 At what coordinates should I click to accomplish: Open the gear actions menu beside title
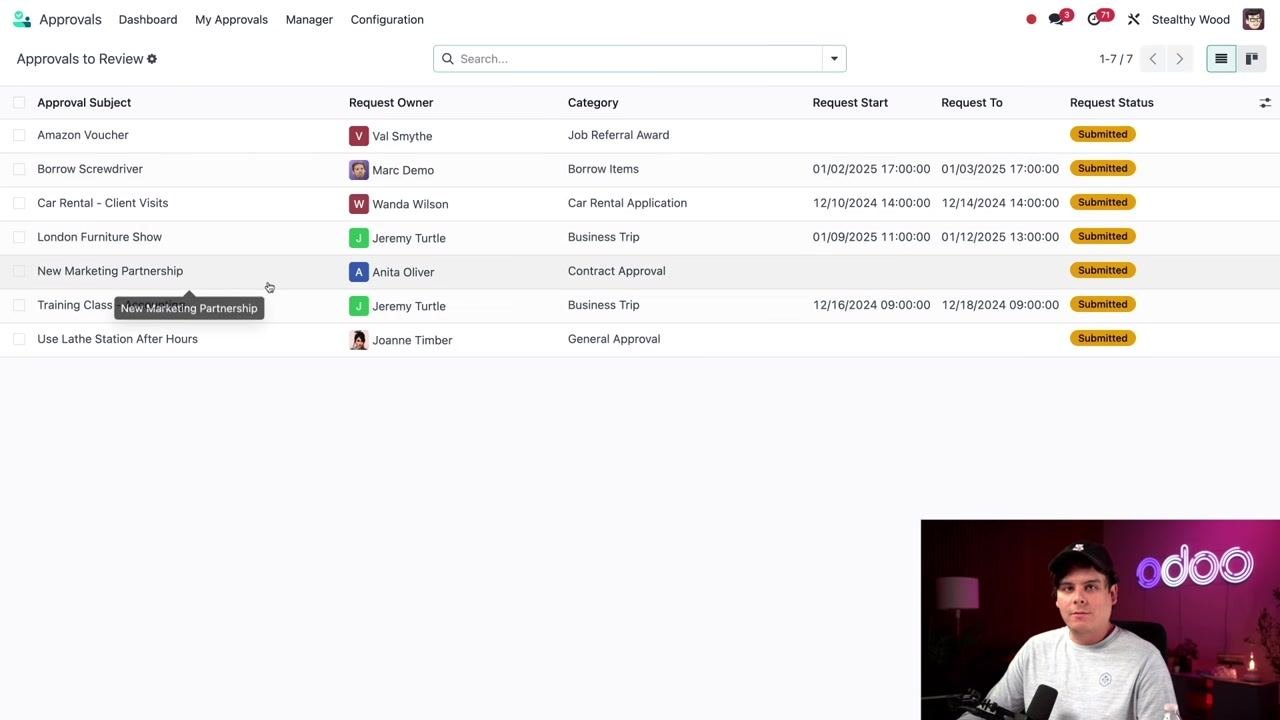point(152,59)
